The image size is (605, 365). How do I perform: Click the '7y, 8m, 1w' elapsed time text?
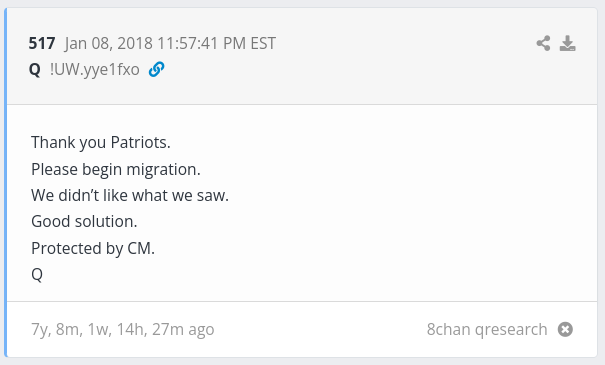pos(70,329)
